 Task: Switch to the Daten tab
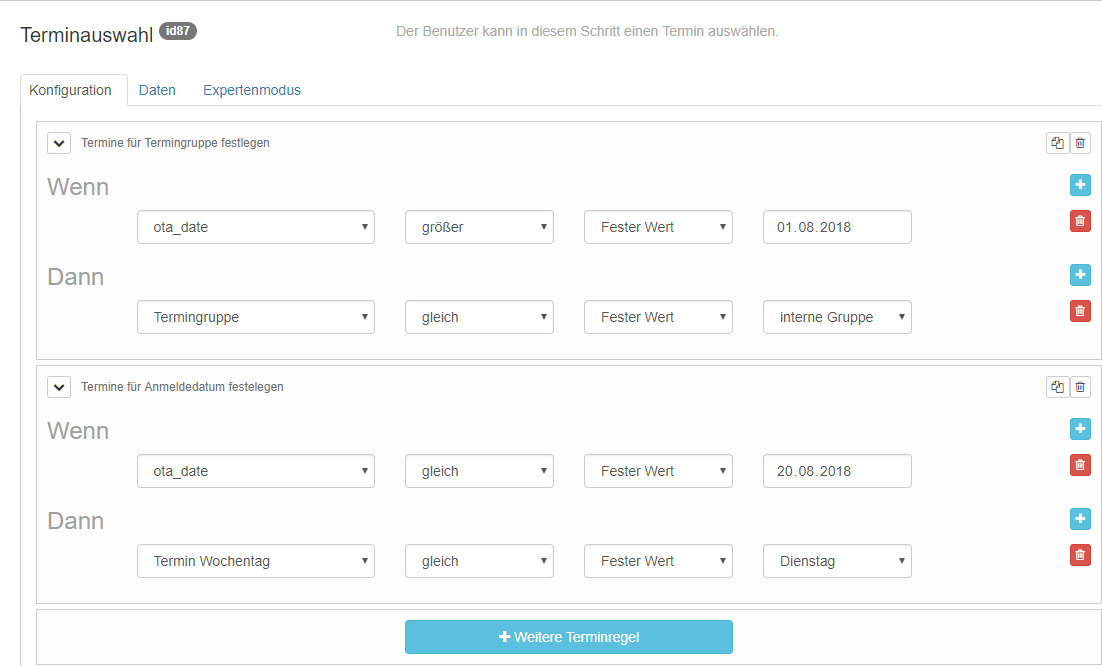pos(157,90)
